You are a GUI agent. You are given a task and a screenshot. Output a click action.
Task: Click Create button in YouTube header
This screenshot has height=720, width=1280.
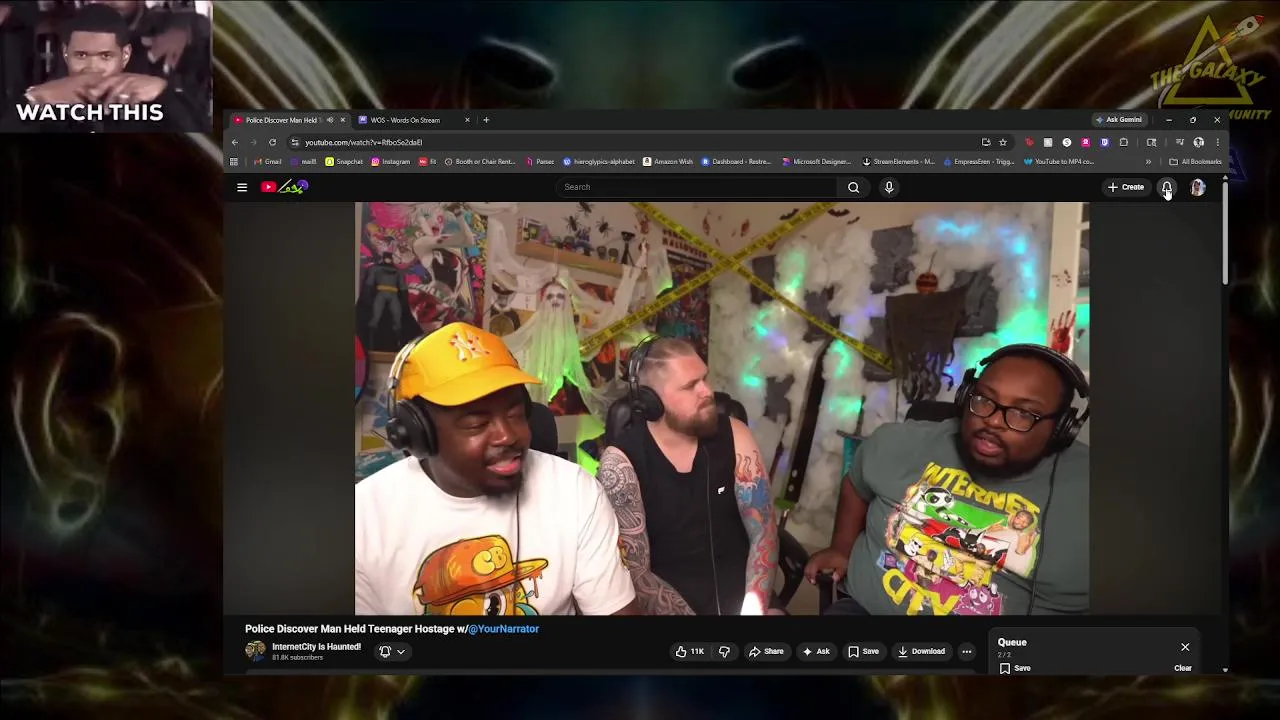pos(1126,187)
